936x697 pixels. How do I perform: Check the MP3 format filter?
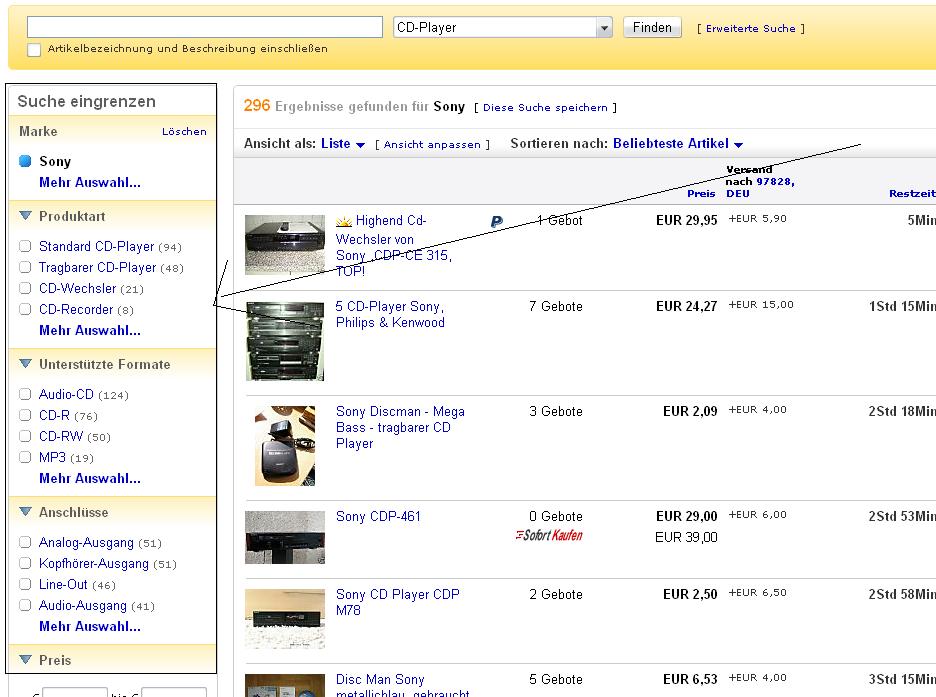pyautogui.click(x=25, y=457)
